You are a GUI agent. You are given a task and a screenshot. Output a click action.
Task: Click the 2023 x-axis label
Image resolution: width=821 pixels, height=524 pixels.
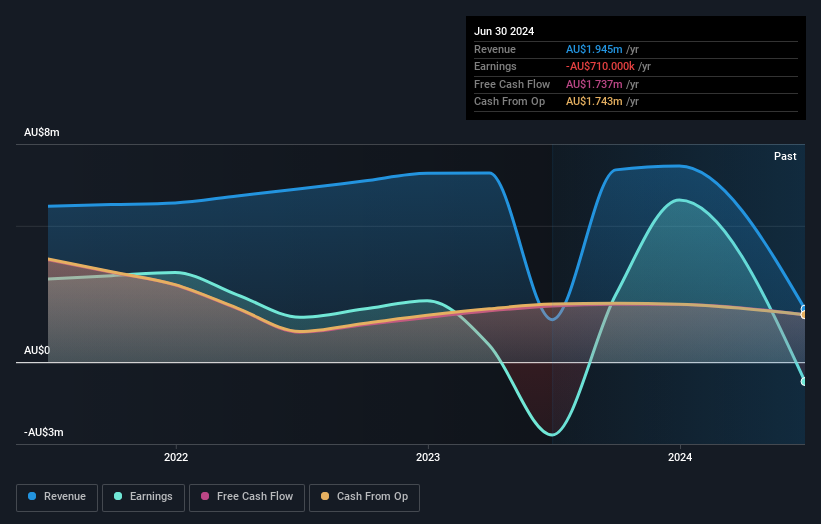428,458
